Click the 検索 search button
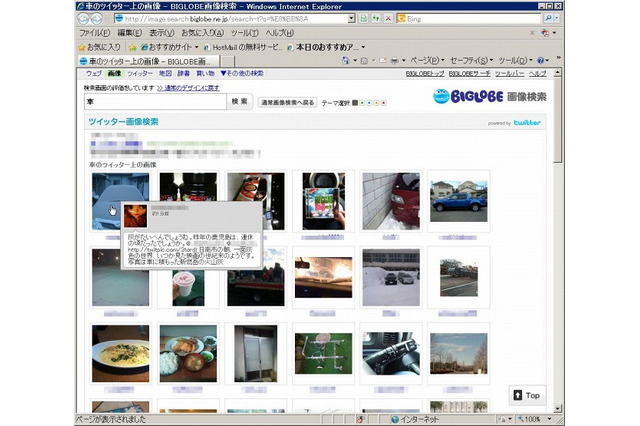Screen dimensions: 640x426 (240, 101)
